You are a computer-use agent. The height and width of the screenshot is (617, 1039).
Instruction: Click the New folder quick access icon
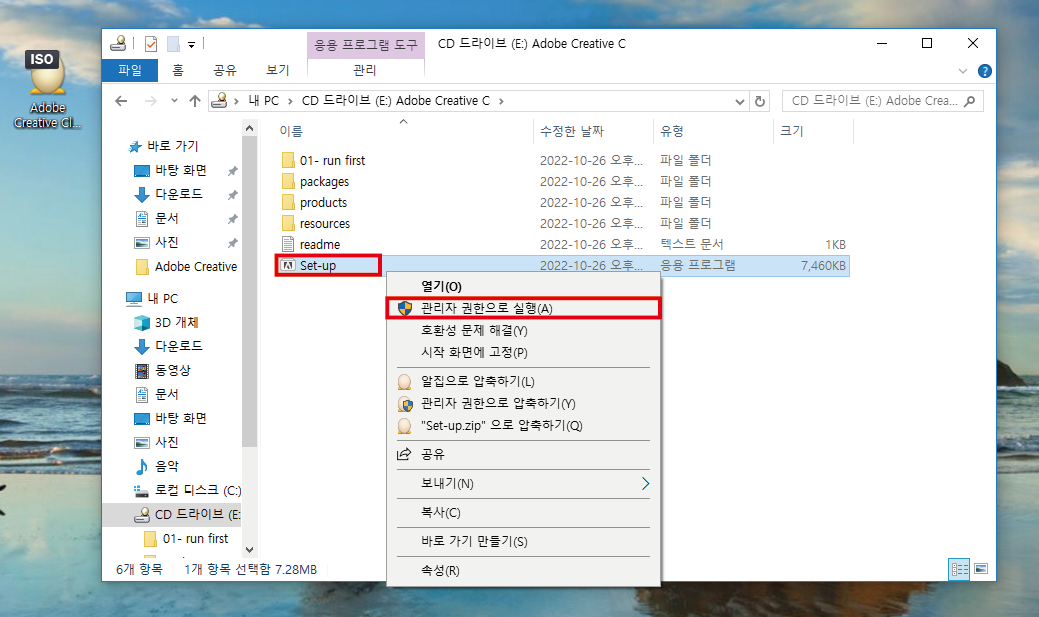click(x=173, y=44)
